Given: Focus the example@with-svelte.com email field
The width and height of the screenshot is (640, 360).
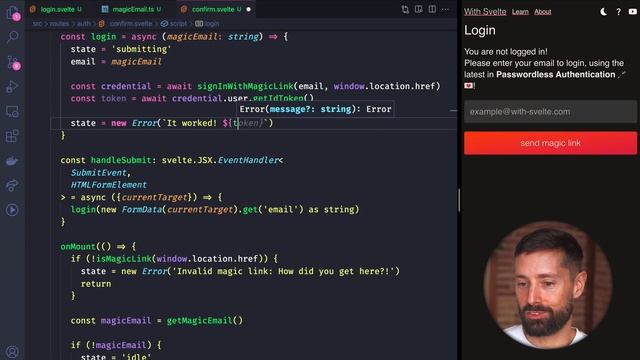Looking at the screenshot, I should pyautogui.click(x=550, y=111).
